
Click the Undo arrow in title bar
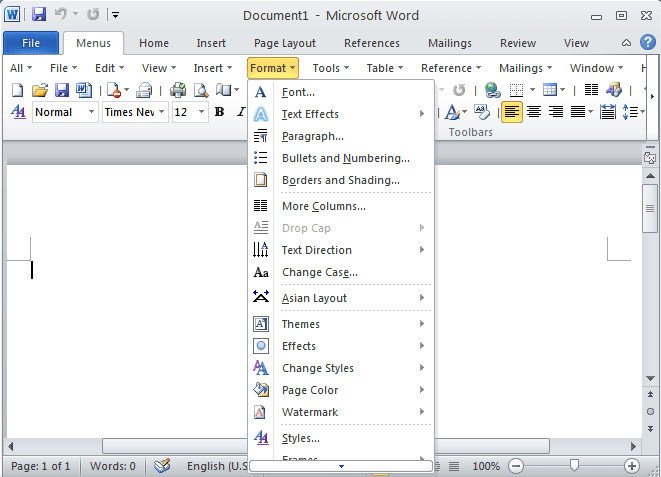[x=61, y=15]
